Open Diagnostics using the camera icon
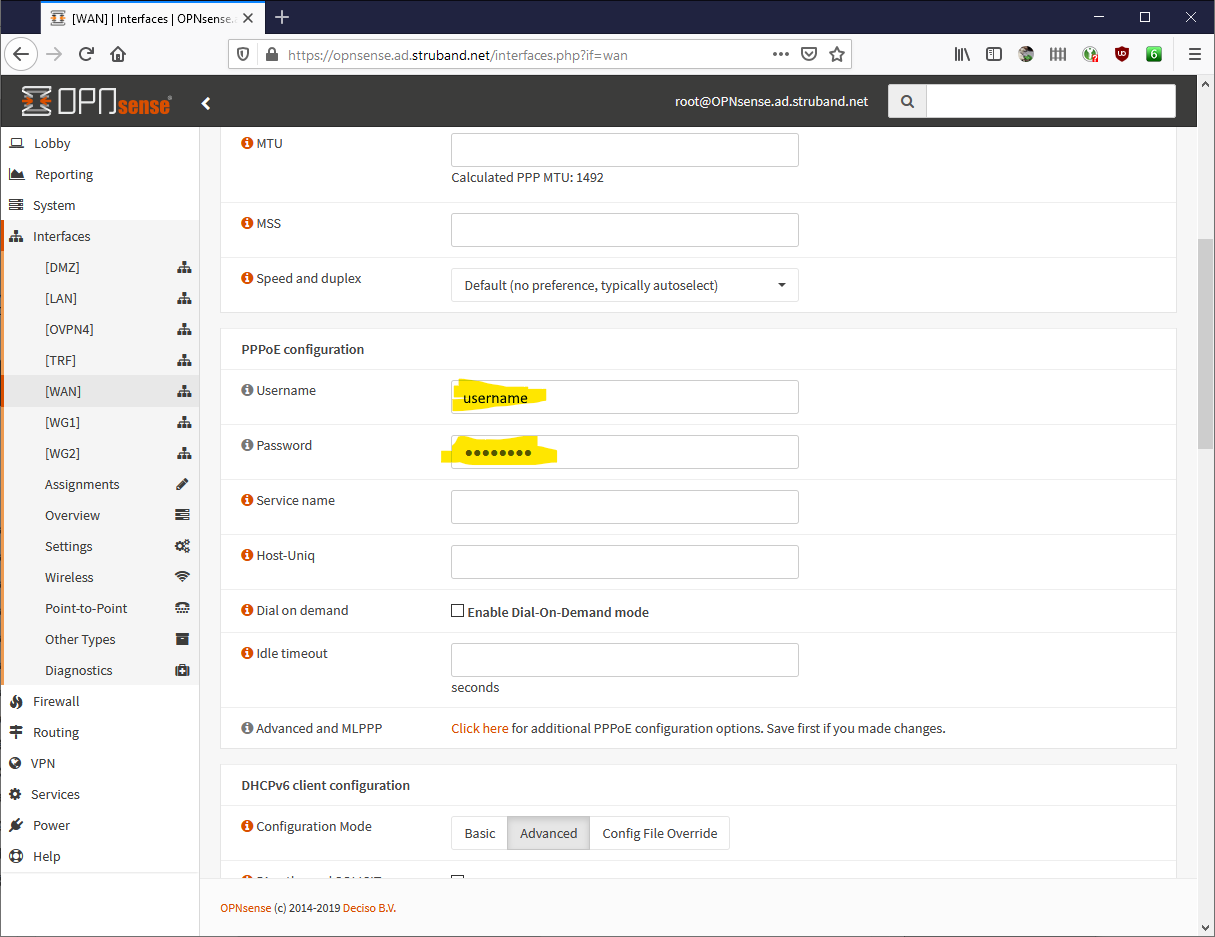Image resolution: width=1215 pixels, height=937 pixels. coord(182,669)
